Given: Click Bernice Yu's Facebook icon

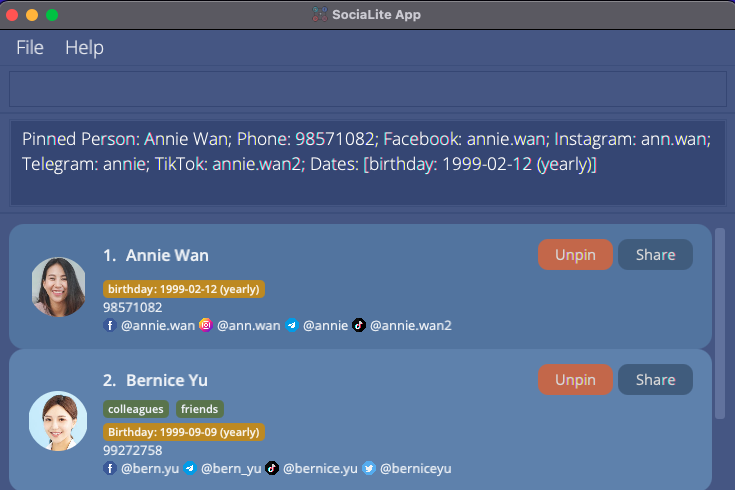Looking at the screenshot, I should coord(110,468).
